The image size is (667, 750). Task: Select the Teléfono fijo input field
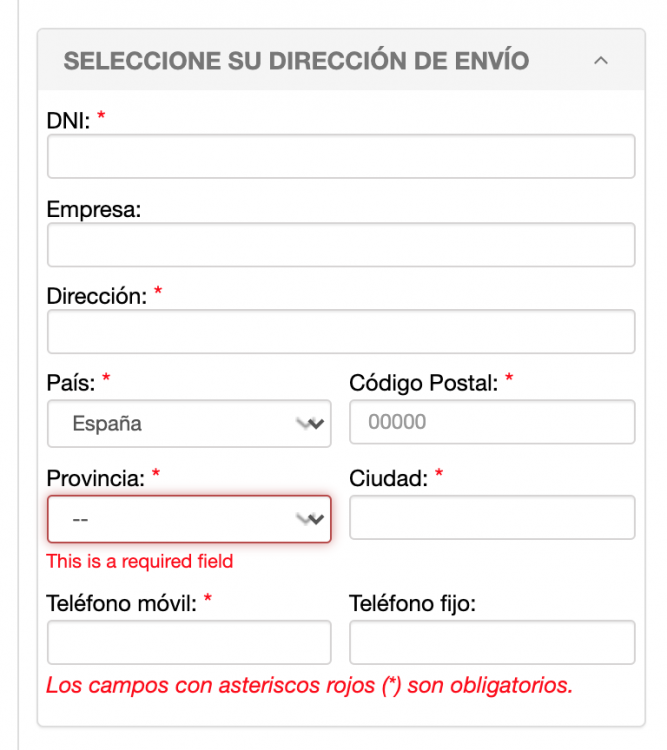pyautogui.click(x=491, y=642)
